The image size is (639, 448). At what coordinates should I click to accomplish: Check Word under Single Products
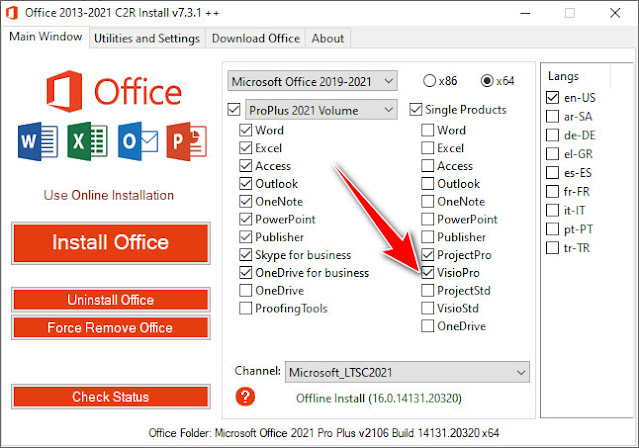[427, 130]
